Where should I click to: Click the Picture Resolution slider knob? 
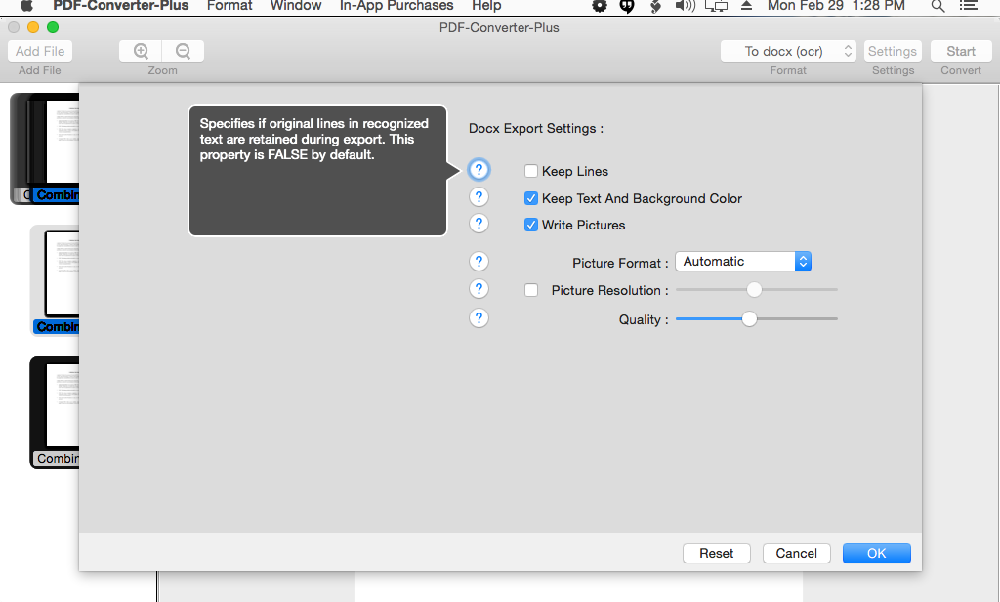pos(754,290)
